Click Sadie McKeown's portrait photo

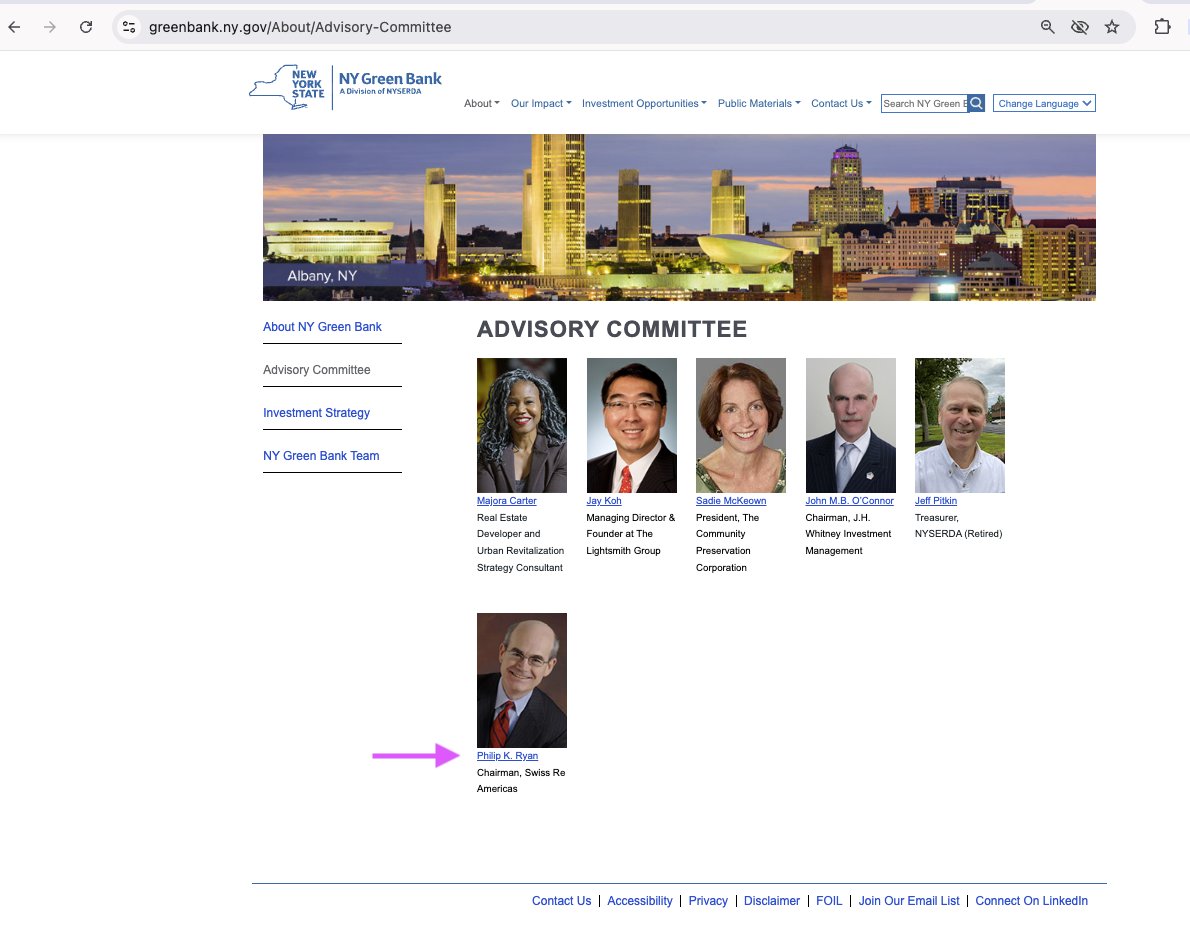point(741,425)
